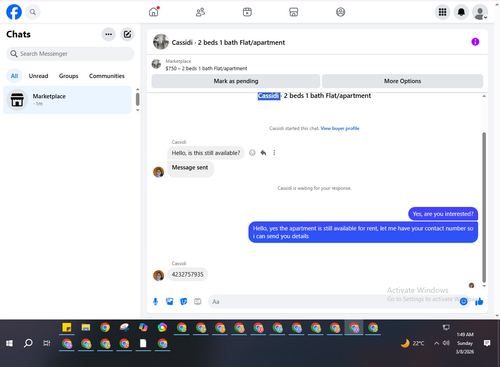Click the More Options button
Screen dimensions: 500x367
point(402,81)
